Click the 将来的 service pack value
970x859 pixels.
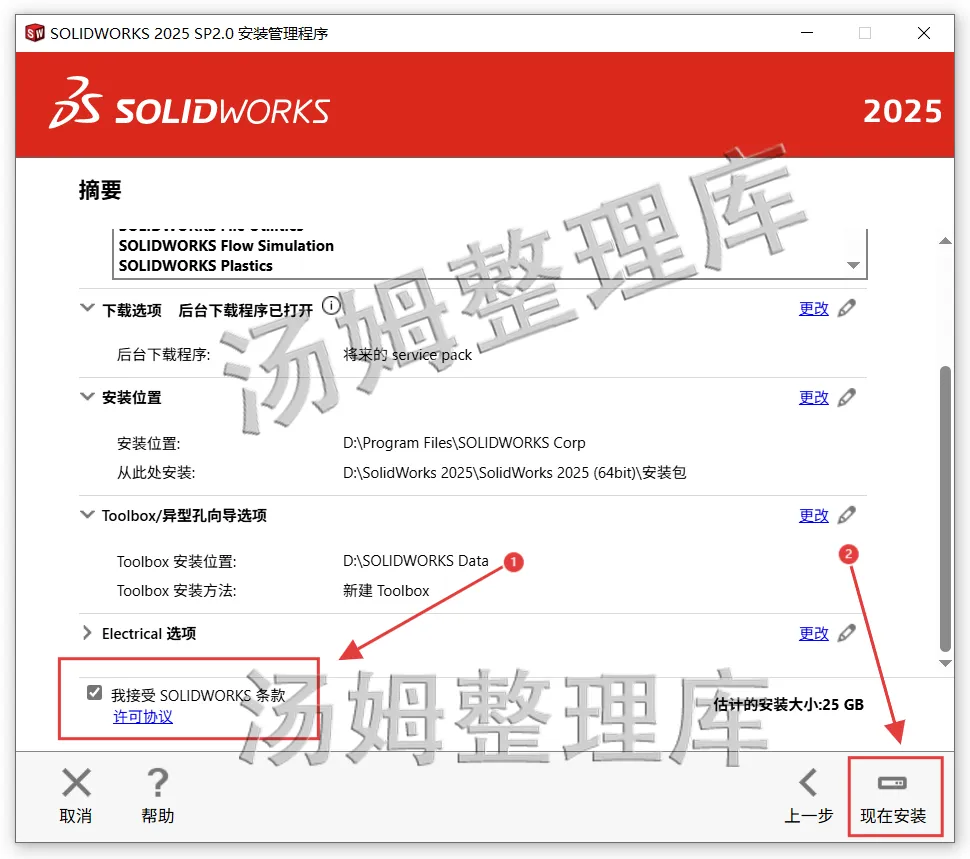tap(408, 355)
